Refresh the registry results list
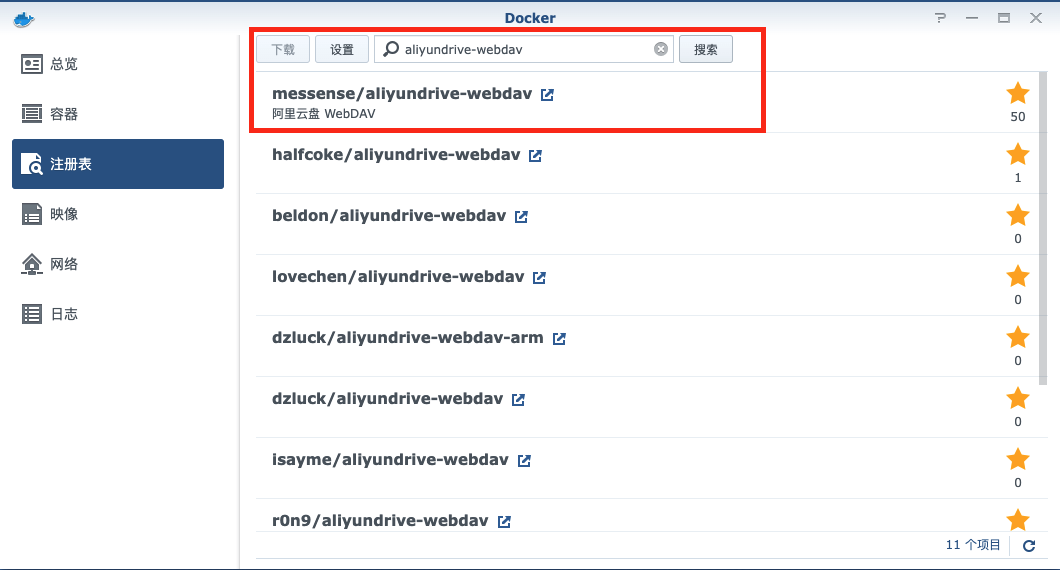Viewport: 1060px width, 570px height. point(1029,546)
